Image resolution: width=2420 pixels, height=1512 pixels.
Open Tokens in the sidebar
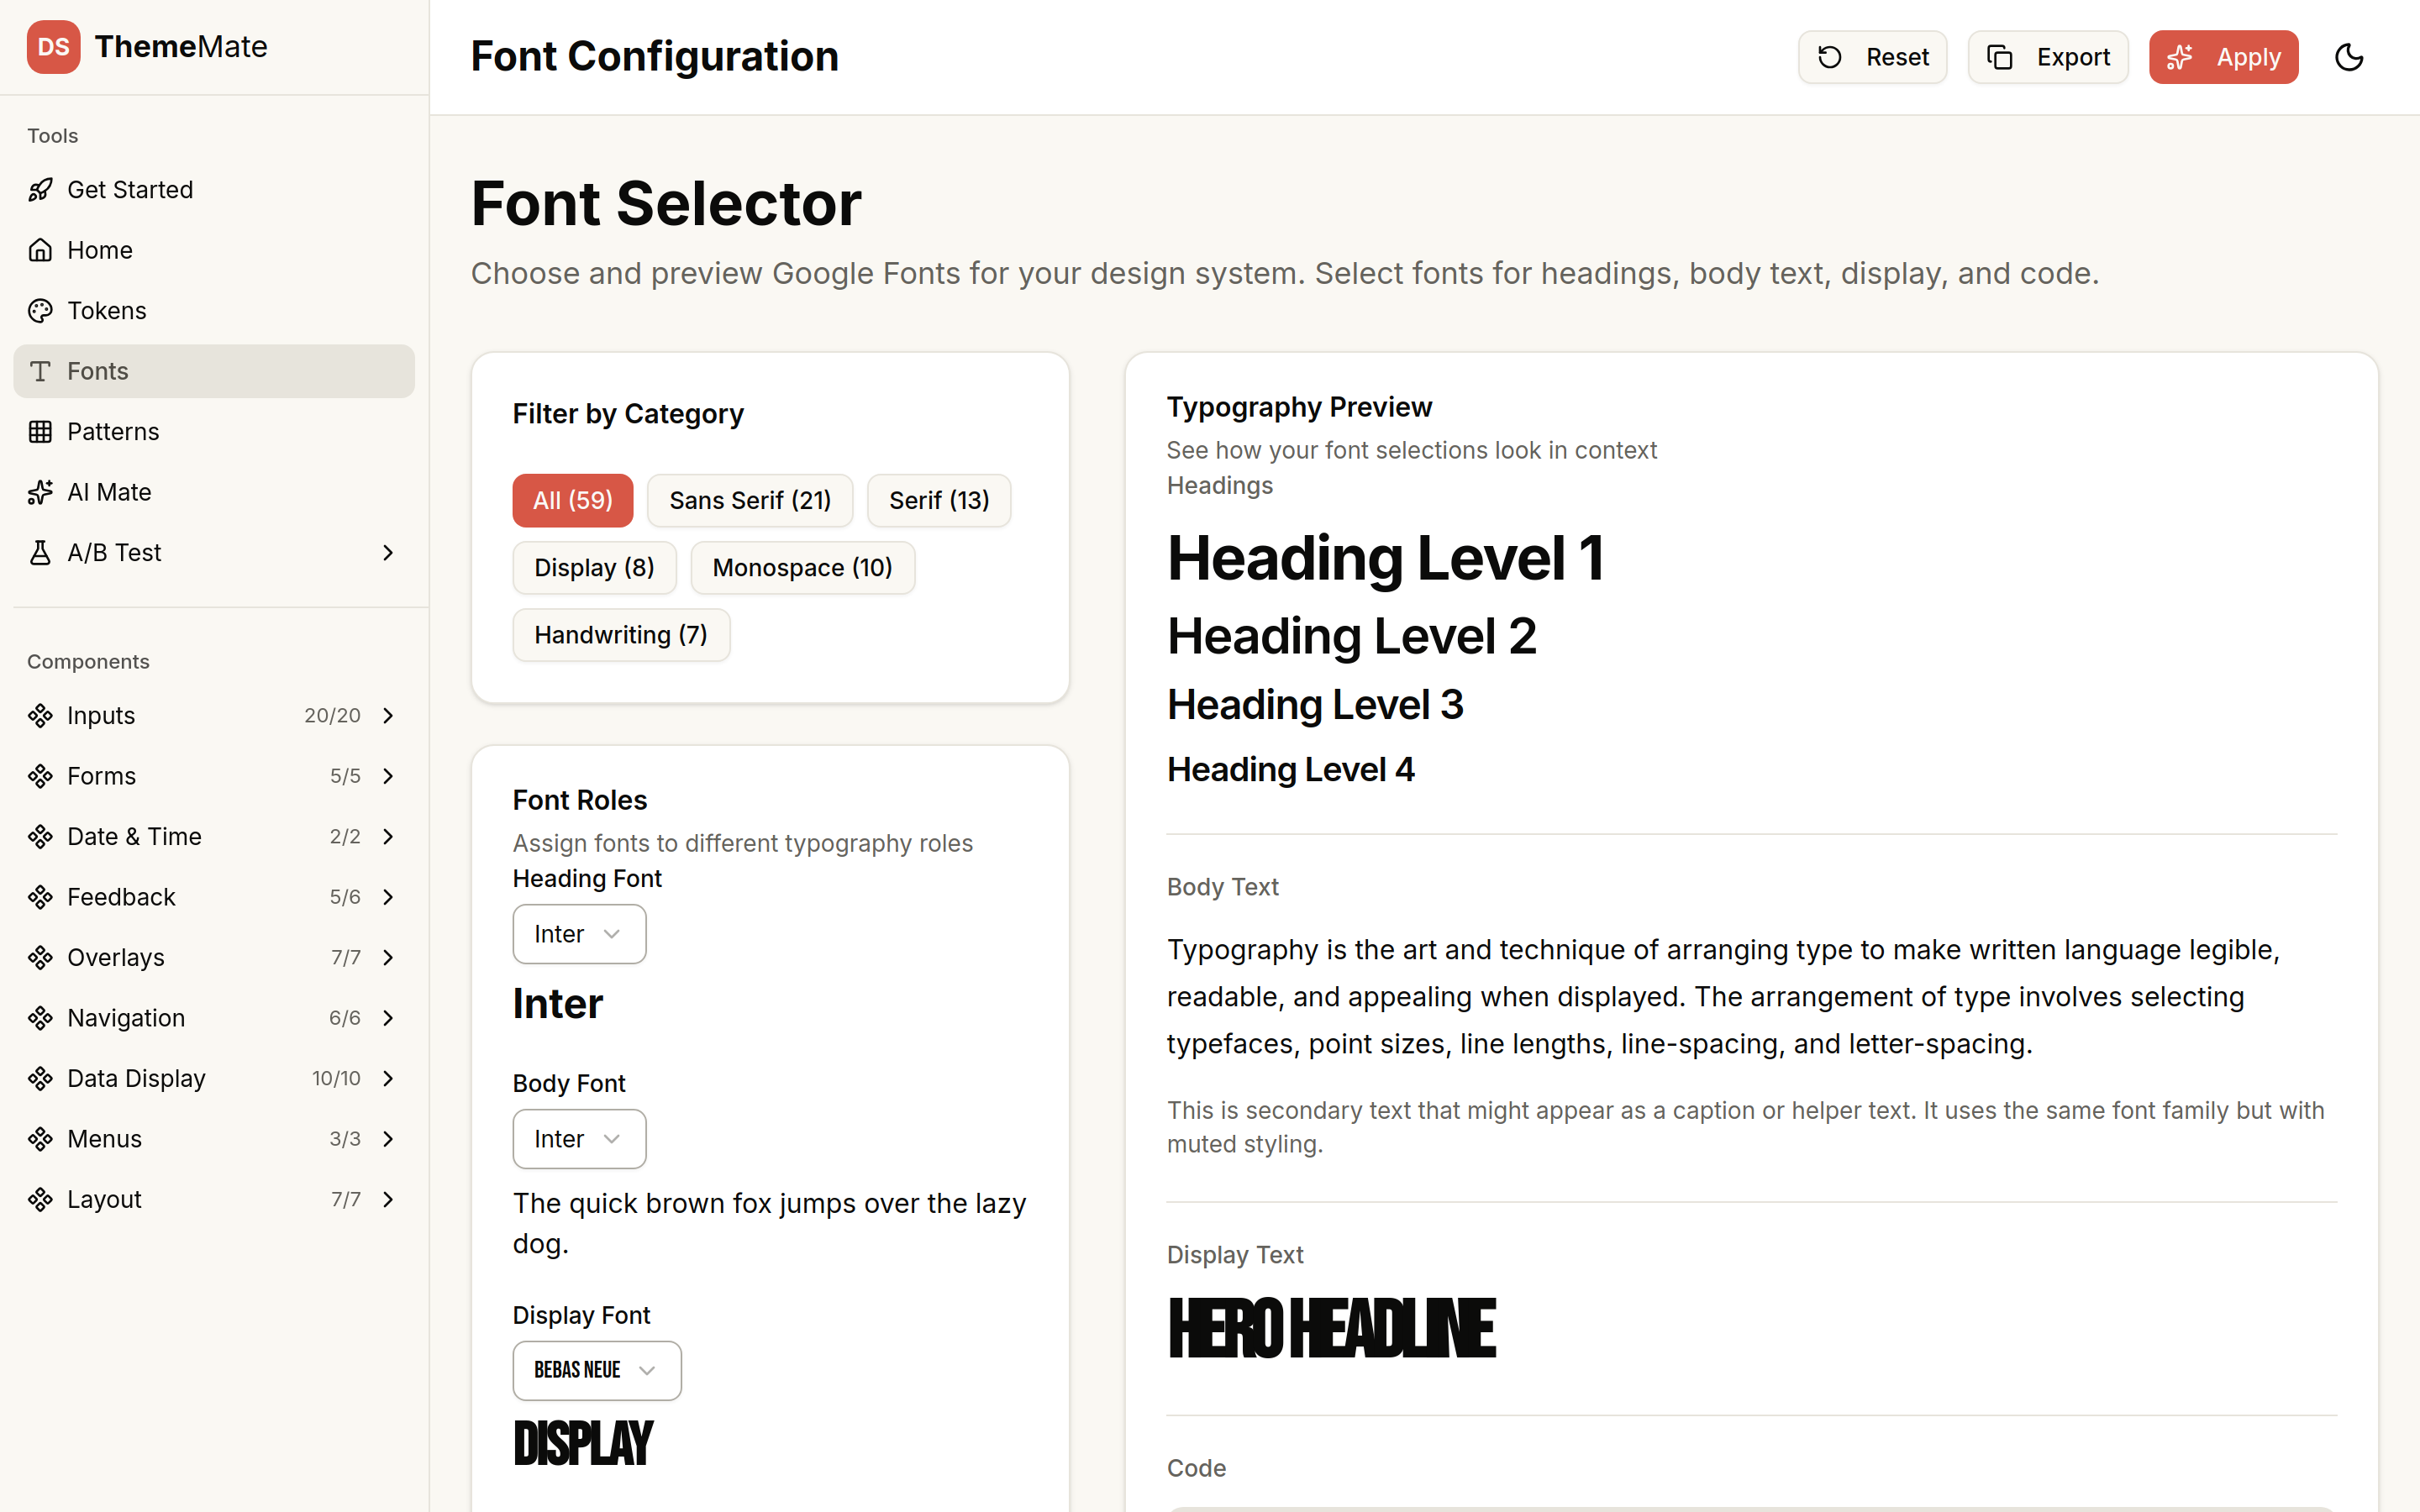click(214, 311)
